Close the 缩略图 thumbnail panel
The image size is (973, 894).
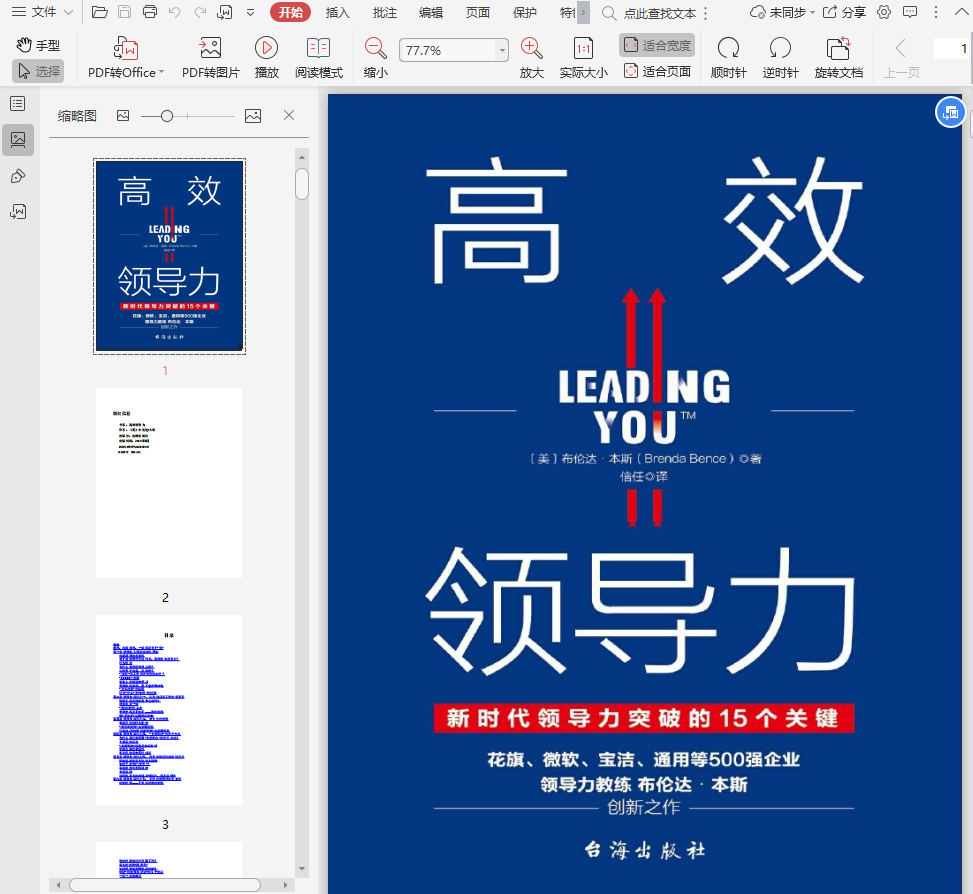click(x=289, y=115)
